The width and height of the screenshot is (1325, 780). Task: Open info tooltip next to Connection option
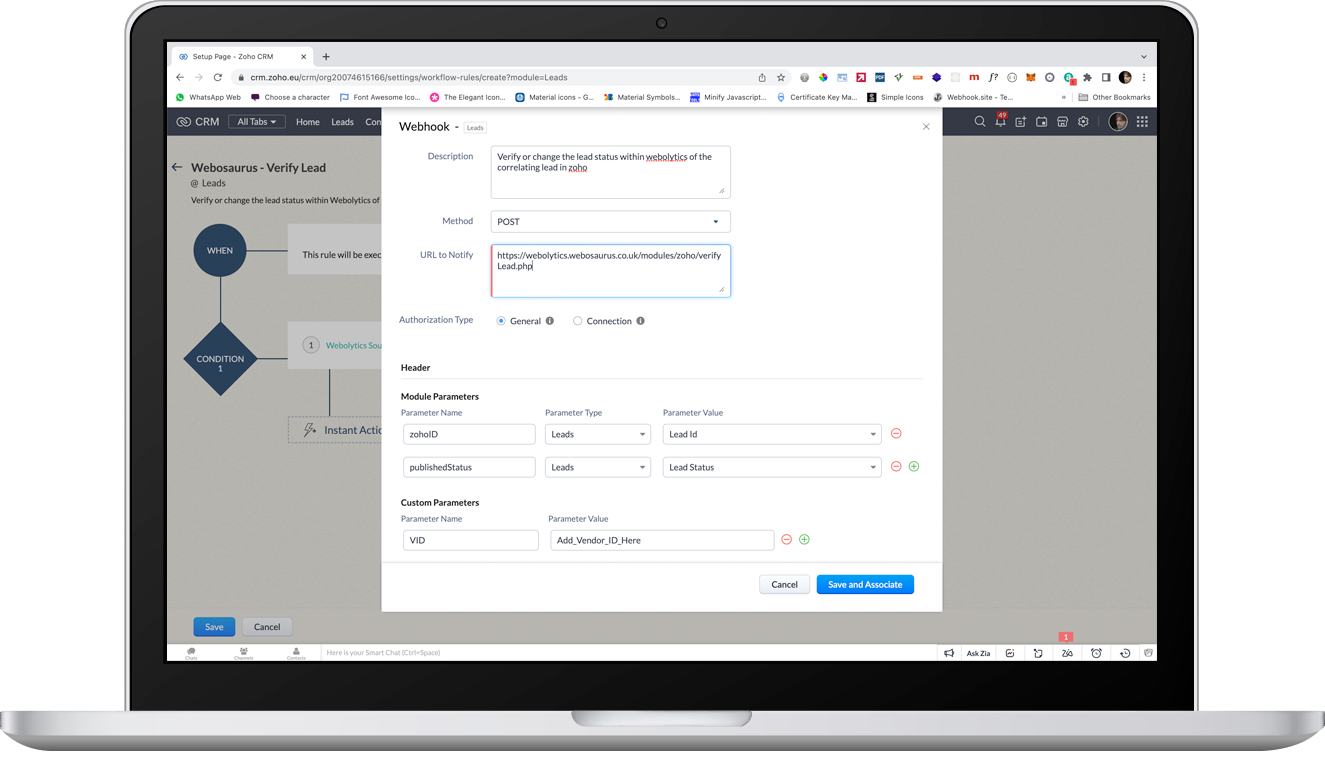point(641,321)
